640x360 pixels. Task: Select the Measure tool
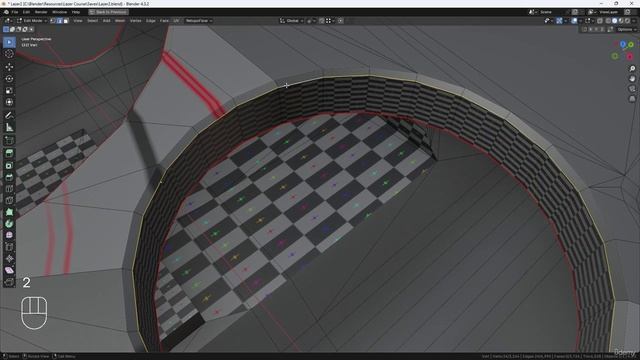(x=9, y=127)
